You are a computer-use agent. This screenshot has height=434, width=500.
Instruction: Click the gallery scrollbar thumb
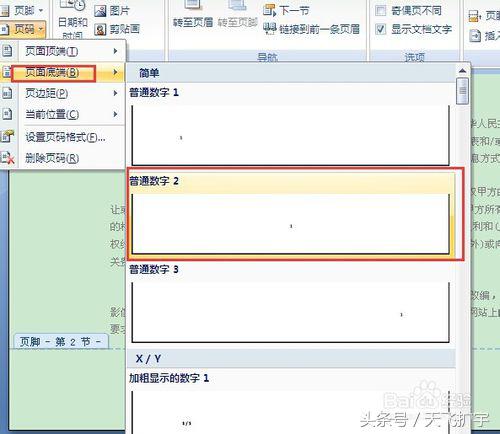point(462,91)
